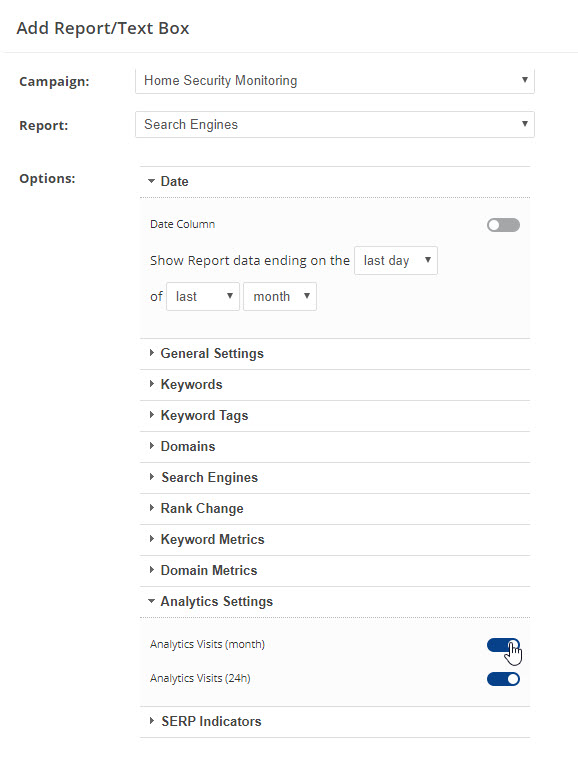Expand Keyword Tags section

[335, 416]
